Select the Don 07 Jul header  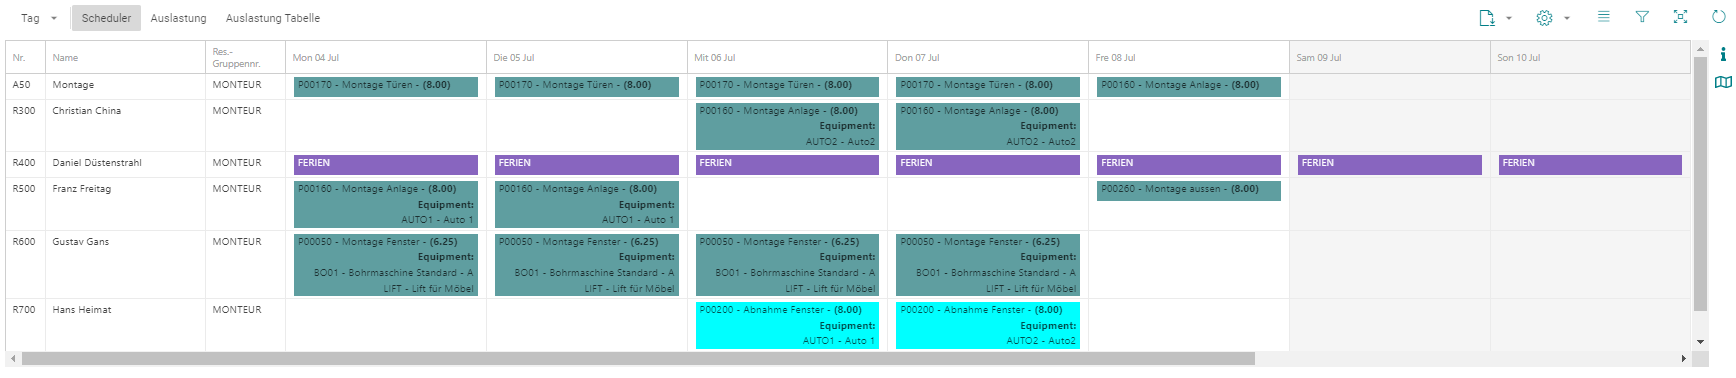[988, 57]
